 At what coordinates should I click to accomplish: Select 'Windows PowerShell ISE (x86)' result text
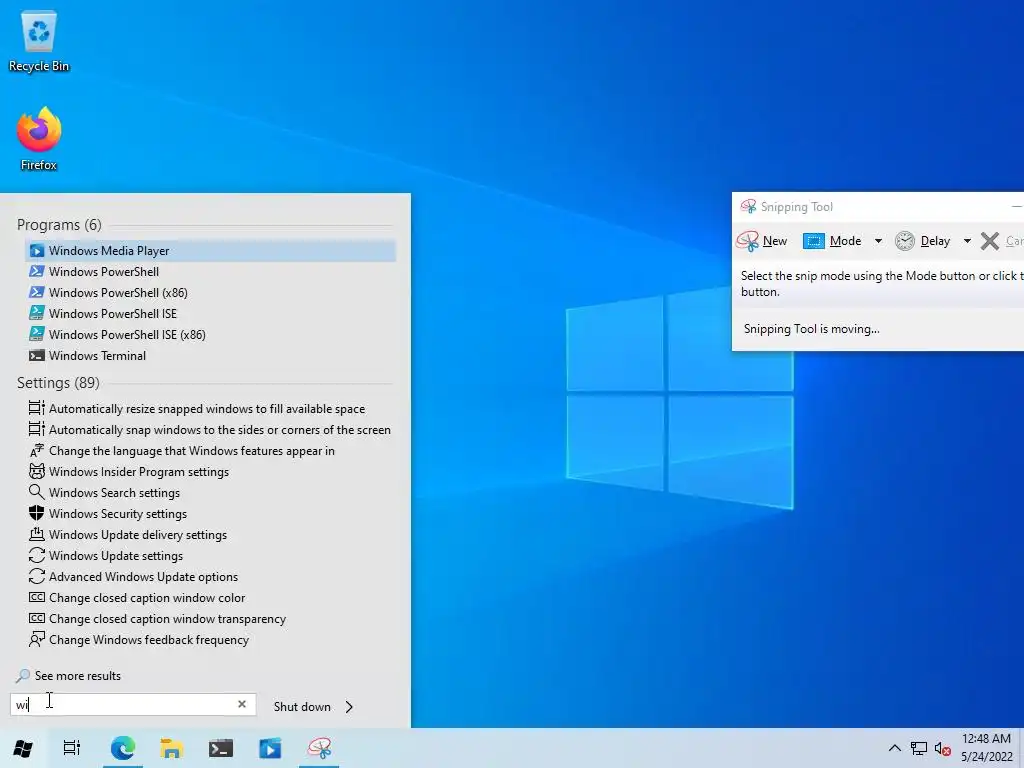coord(127,334)
